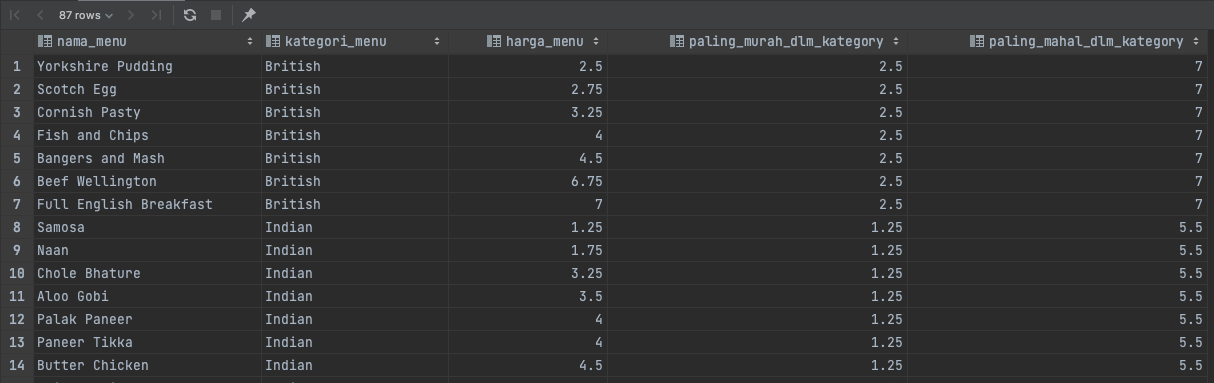Pin the result tab
The height and width of the screenshot is (383, 1214).
249,15
